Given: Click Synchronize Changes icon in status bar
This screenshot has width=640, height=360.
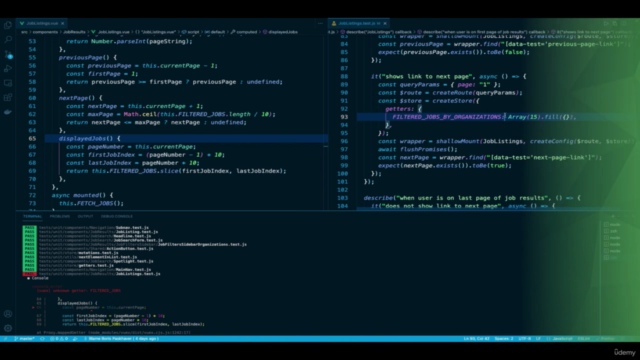Looking at the screenshot, I should pos(42,339).
